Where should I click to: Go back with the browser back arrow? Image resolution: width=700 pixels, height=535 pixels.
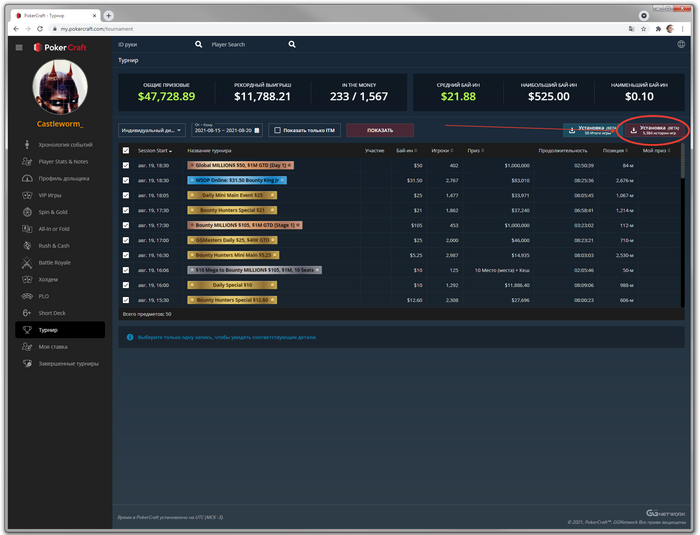pos(16,29)
